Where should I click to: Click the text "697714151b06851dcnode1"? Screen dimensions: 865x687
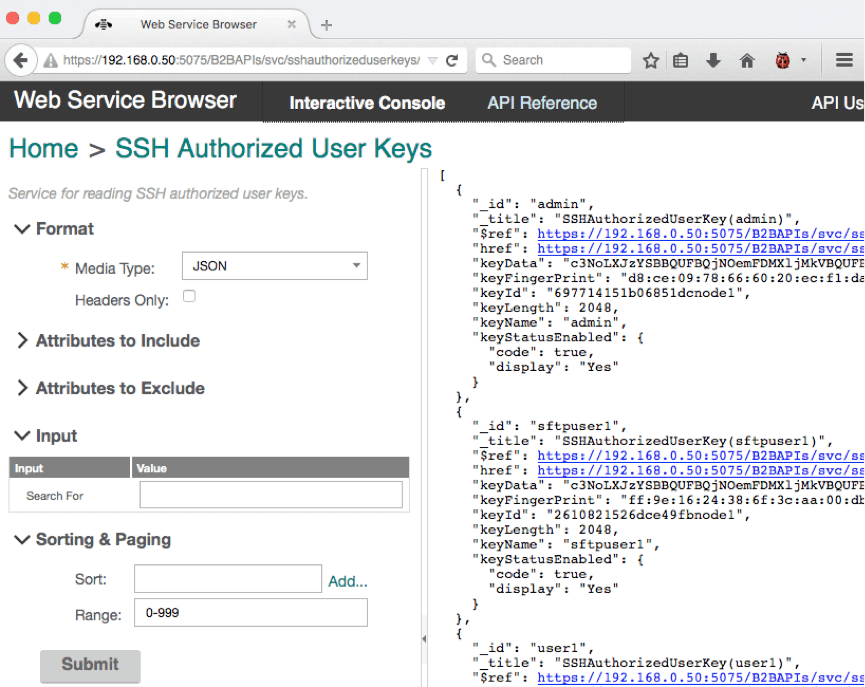(644, 293)
